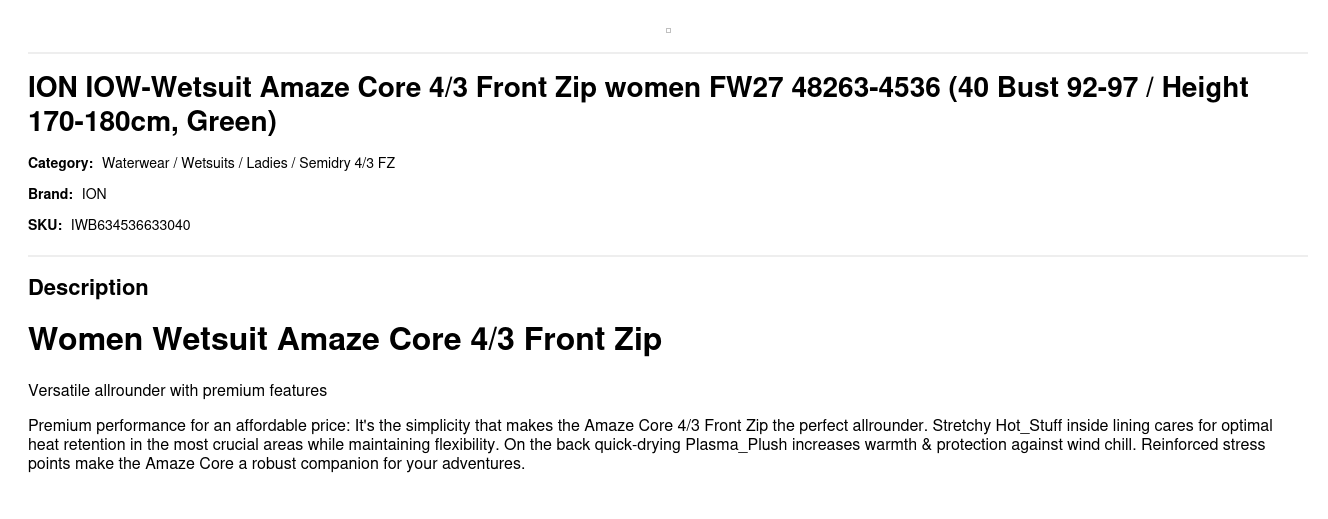Click the Brand: label
The image size is (1328, 519).
coord(50,194)
